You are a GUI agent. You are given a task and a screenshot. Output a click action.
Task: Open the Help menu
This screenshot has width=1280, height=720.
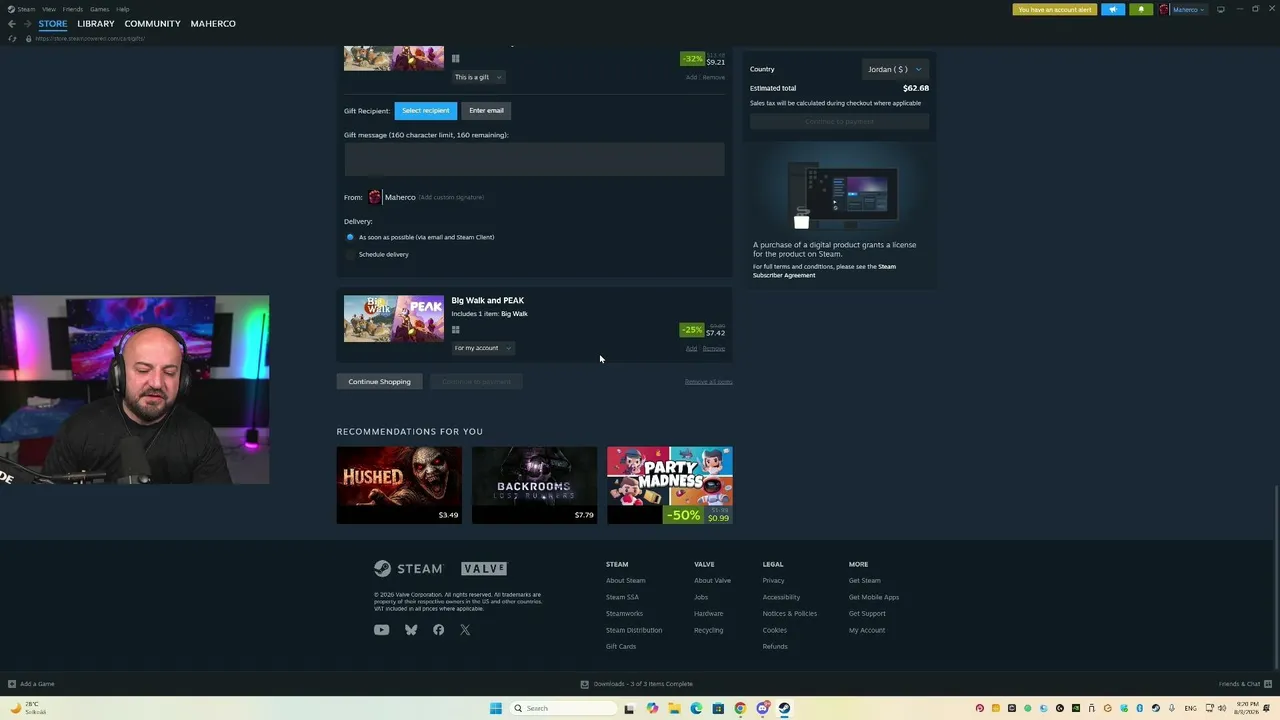tap(122, 9)
